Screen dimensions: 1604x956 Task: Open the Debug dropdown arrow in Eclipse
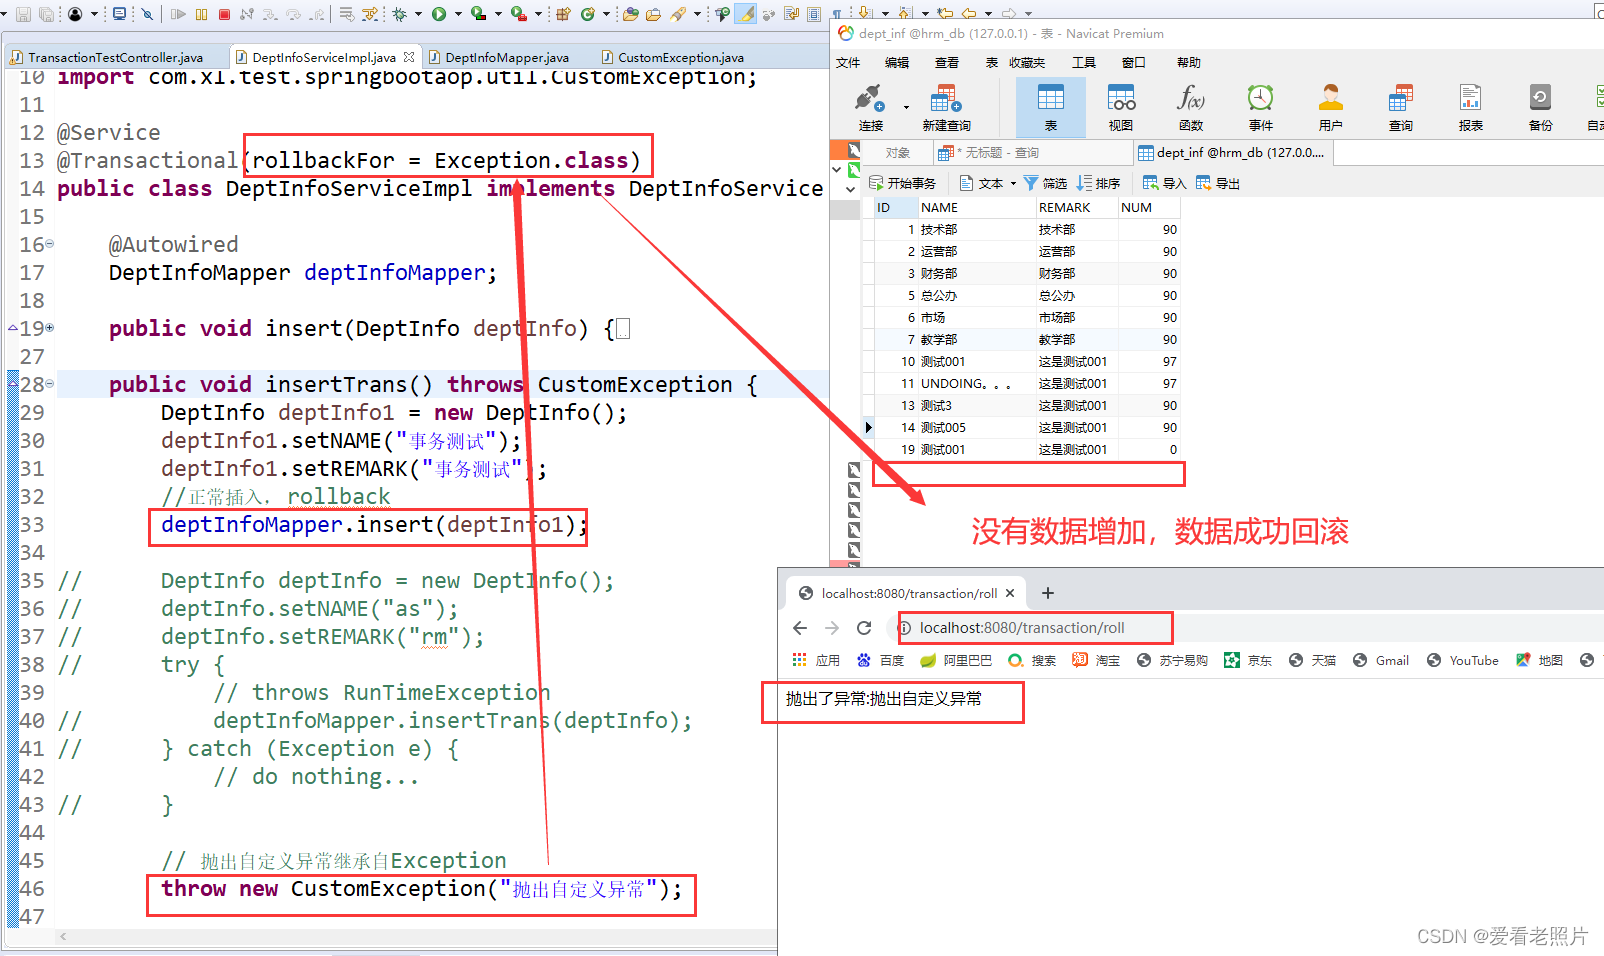pos(418,14)
